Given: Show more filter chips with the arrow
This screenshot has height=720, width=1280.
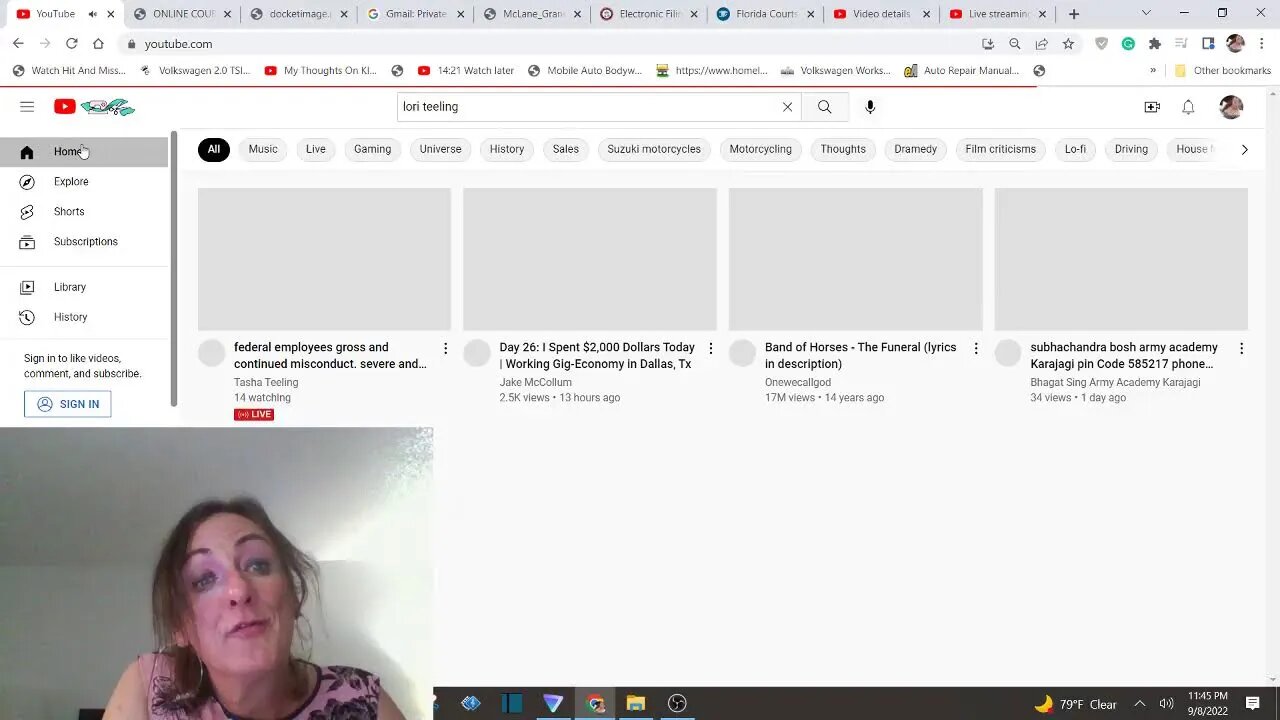Looking at the screenshot, I should (x=1244, y=149).
